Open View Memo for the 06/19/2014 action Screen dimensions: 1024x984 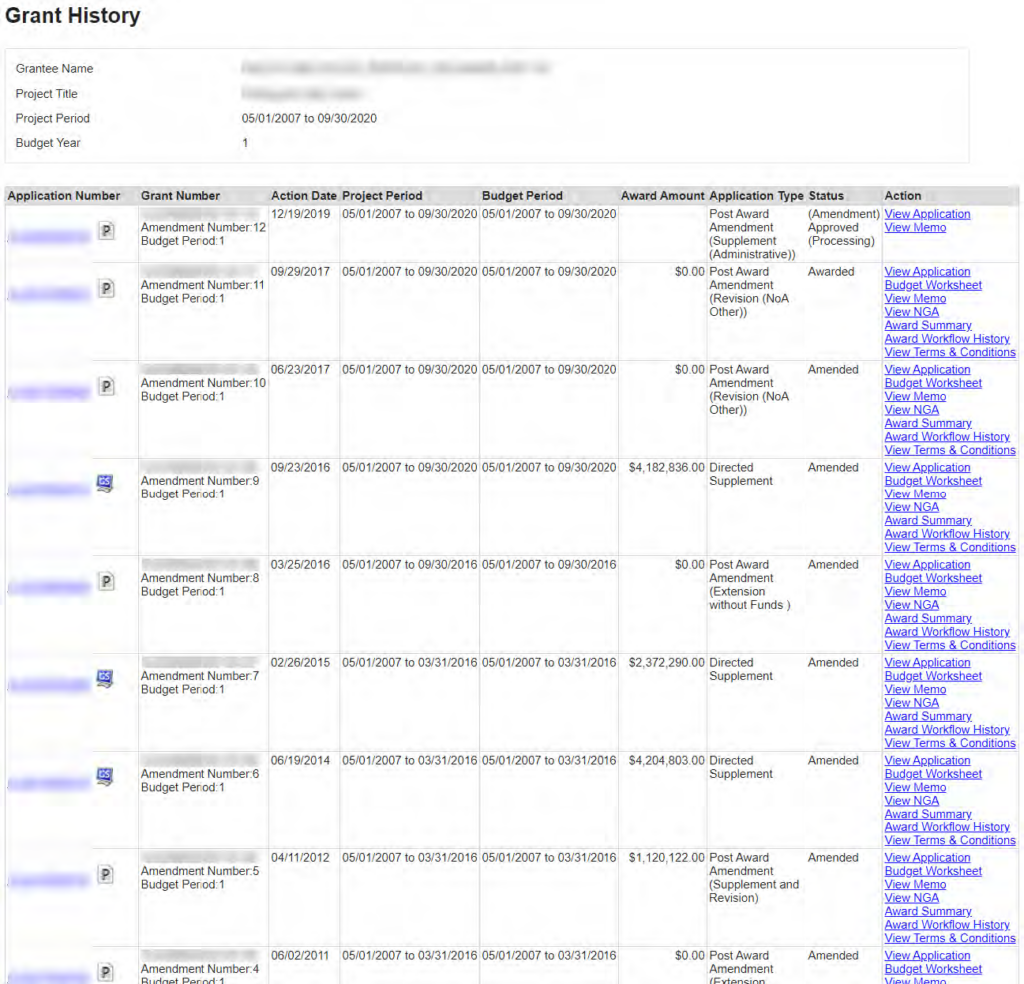coord(914,787)
